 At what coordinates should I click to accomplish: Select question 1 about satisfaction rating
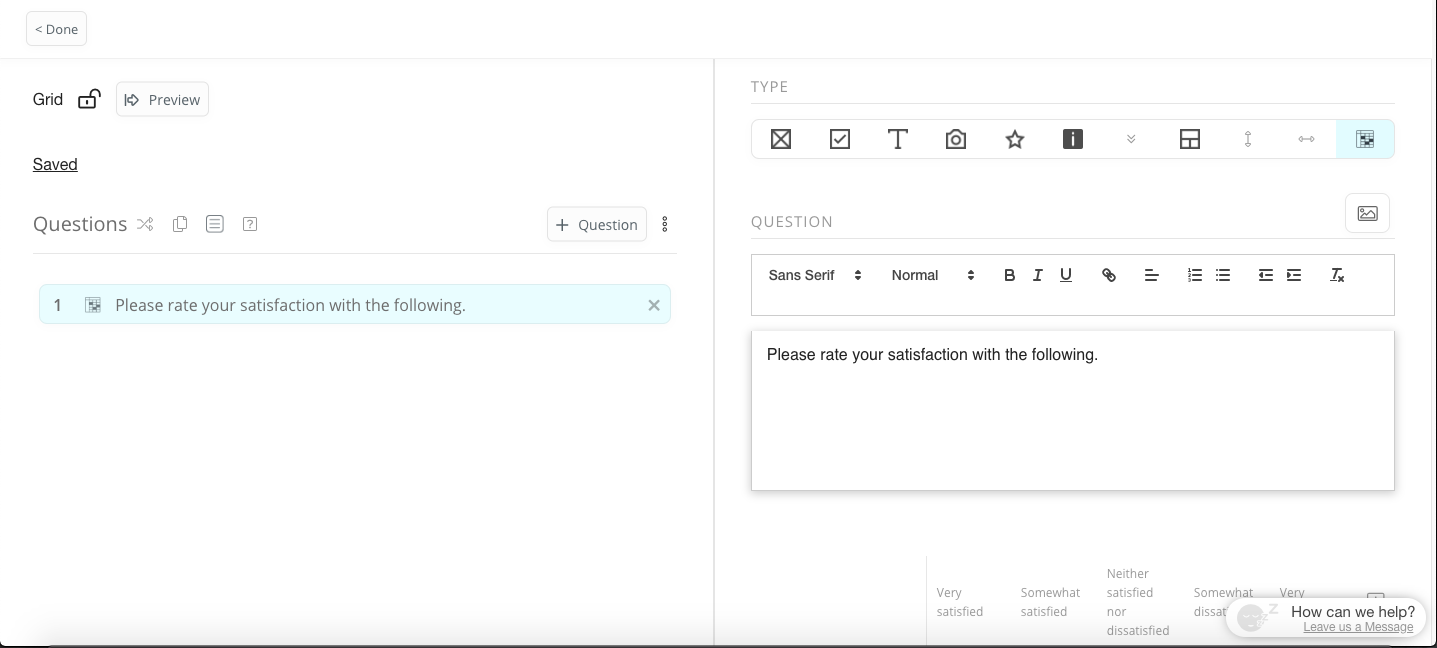click(x=355, y=305)
